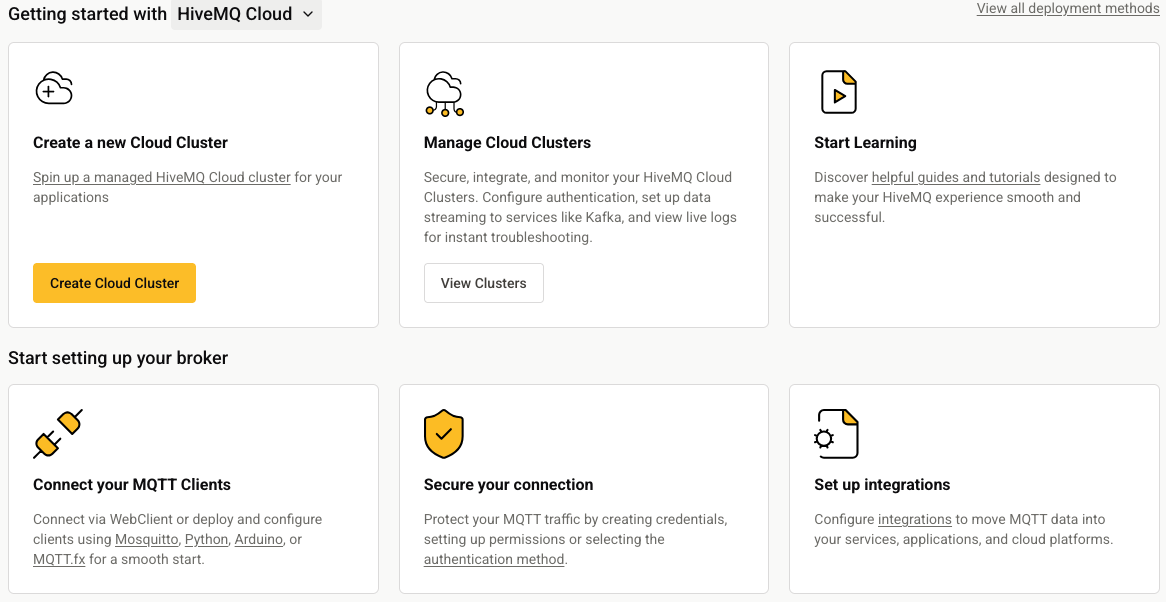This screenshot has width=1166, height=602.
Task: Click the play-document icon above Start Learning
Action: click(839, 91)
